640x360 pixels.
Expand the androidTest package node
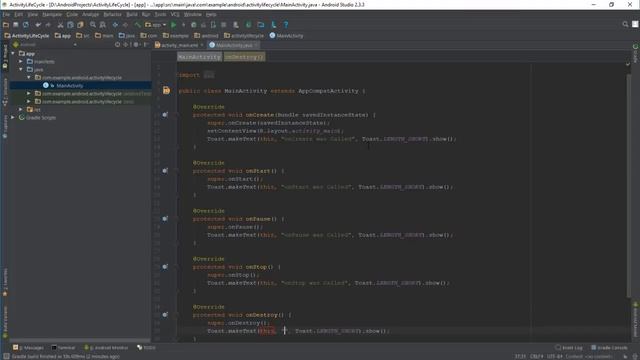click(29, 93)
